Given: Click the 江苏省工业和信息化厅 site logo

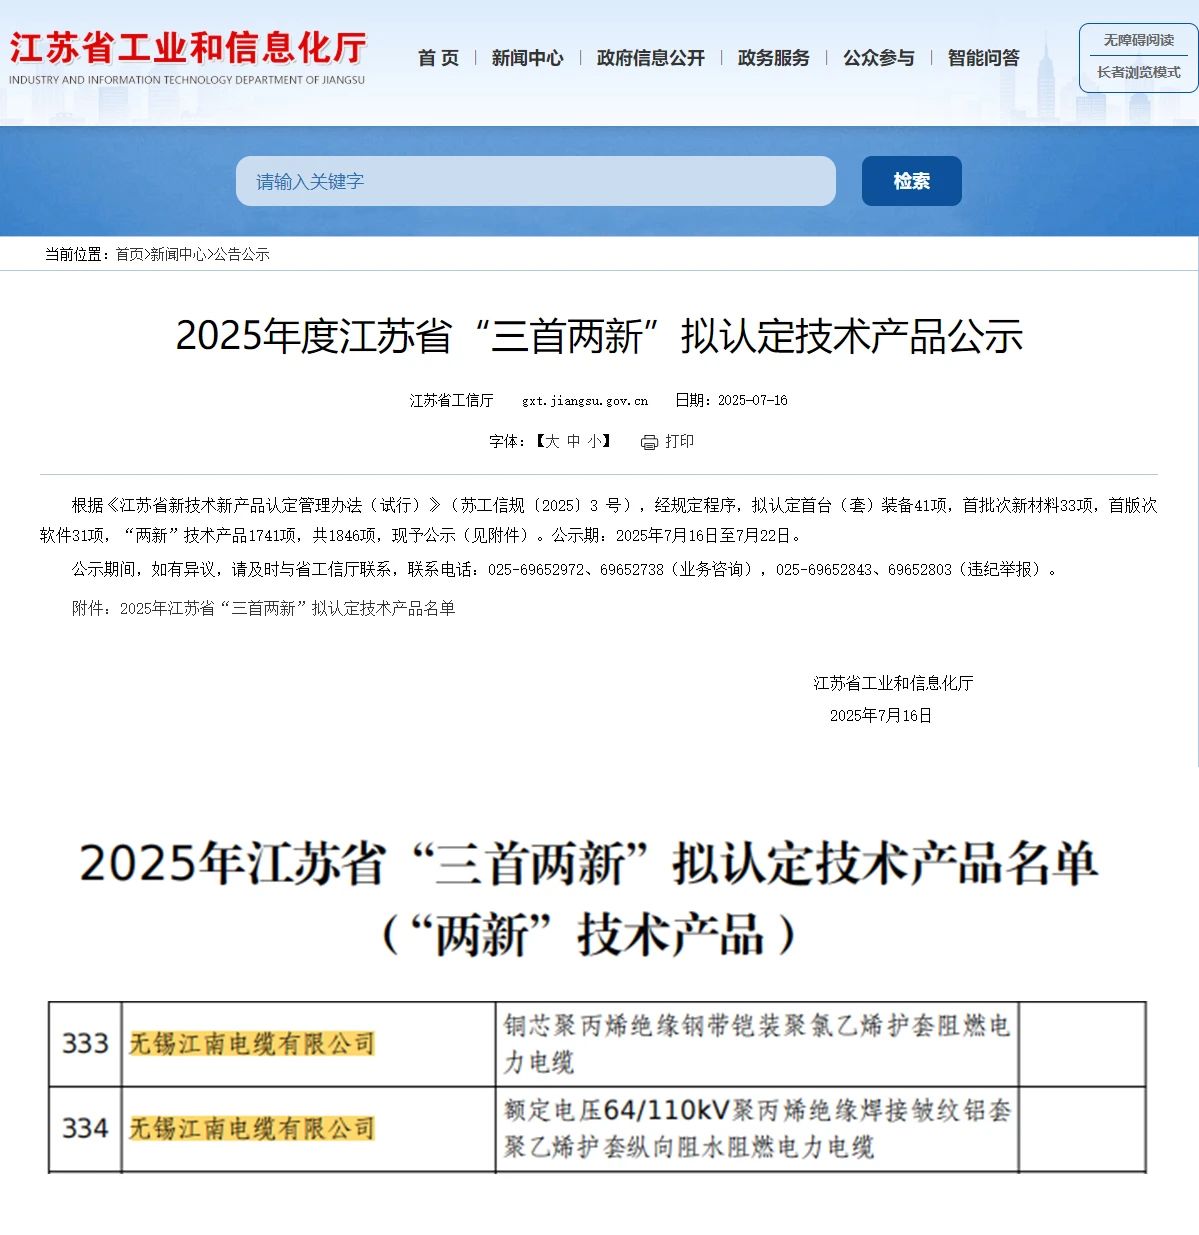Looking at the screenshot, I should point(187,58).
